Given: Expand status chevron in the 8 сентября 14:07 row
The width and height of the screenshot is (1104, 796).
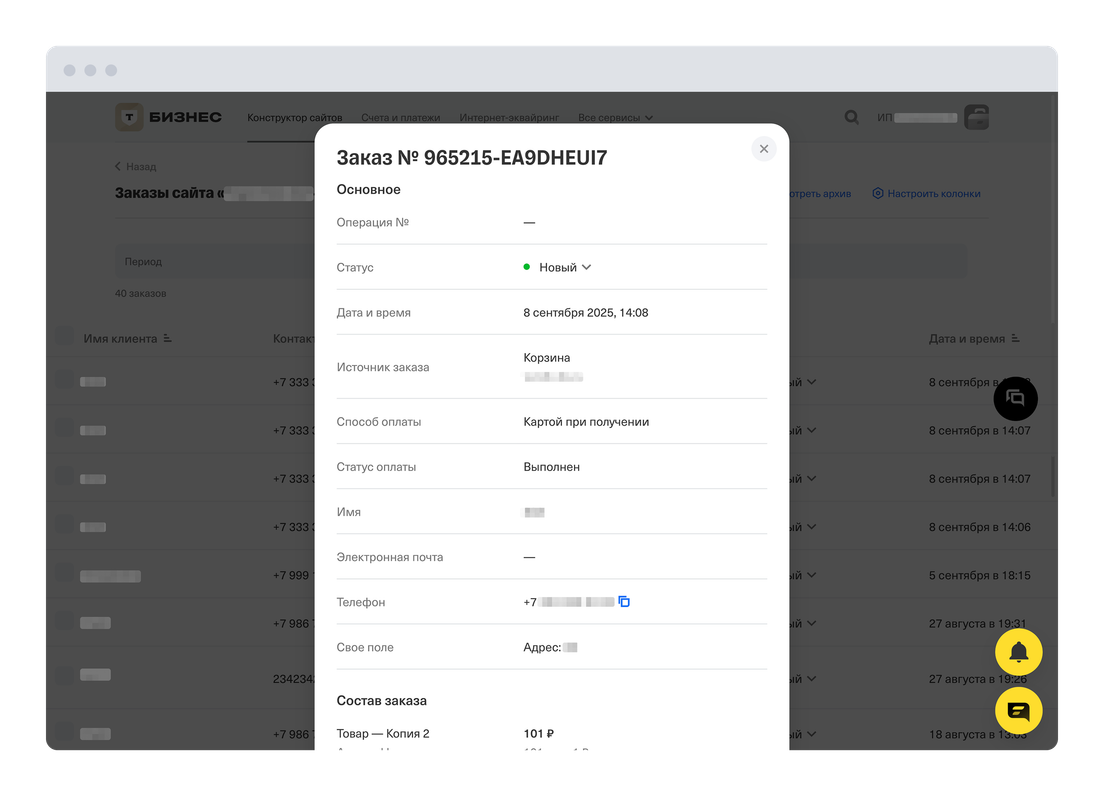Looking at the screenshot, I should pos(811,430).
